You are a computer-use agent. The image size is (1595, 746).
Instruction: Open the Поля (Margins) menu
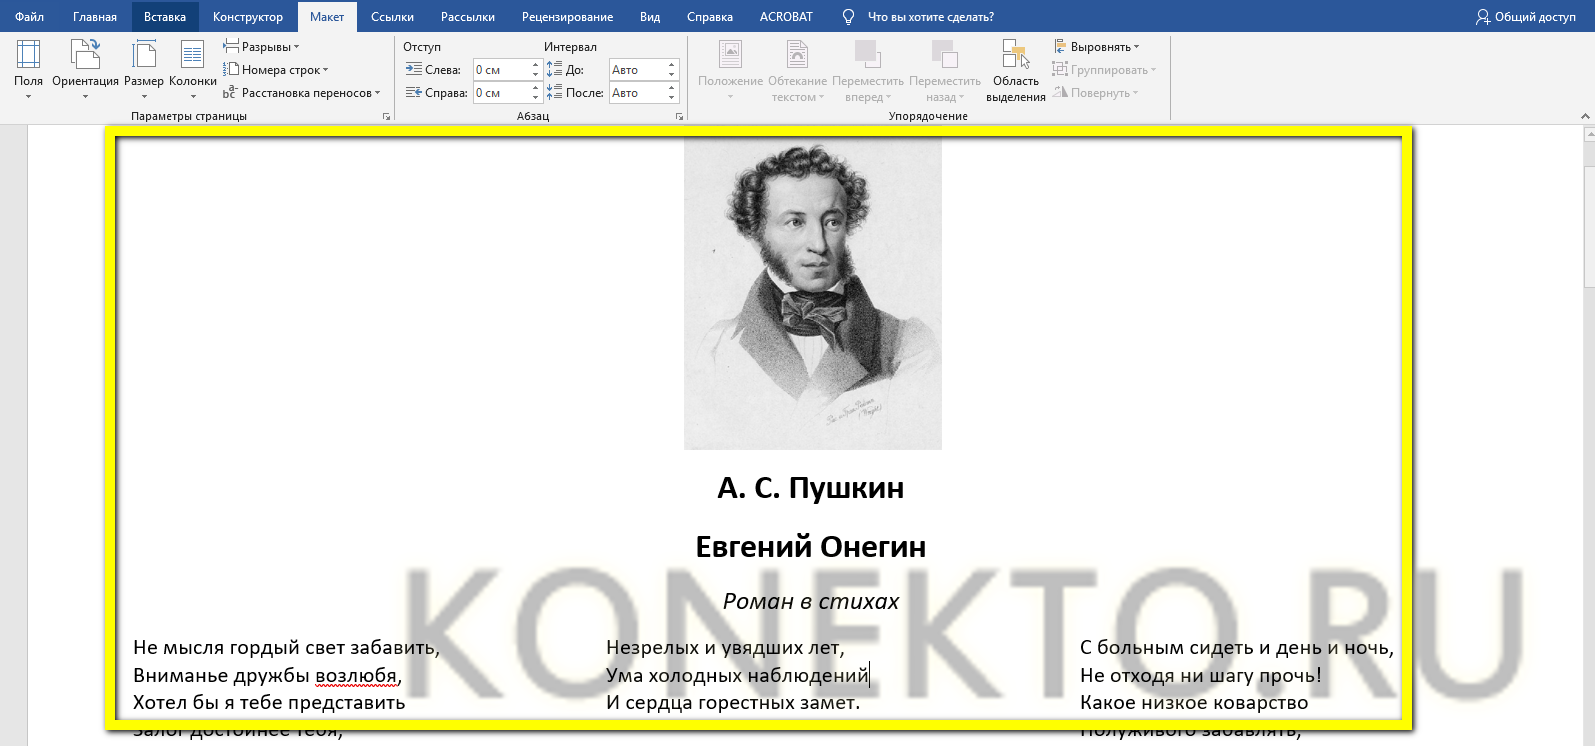[x=28, y=69]
